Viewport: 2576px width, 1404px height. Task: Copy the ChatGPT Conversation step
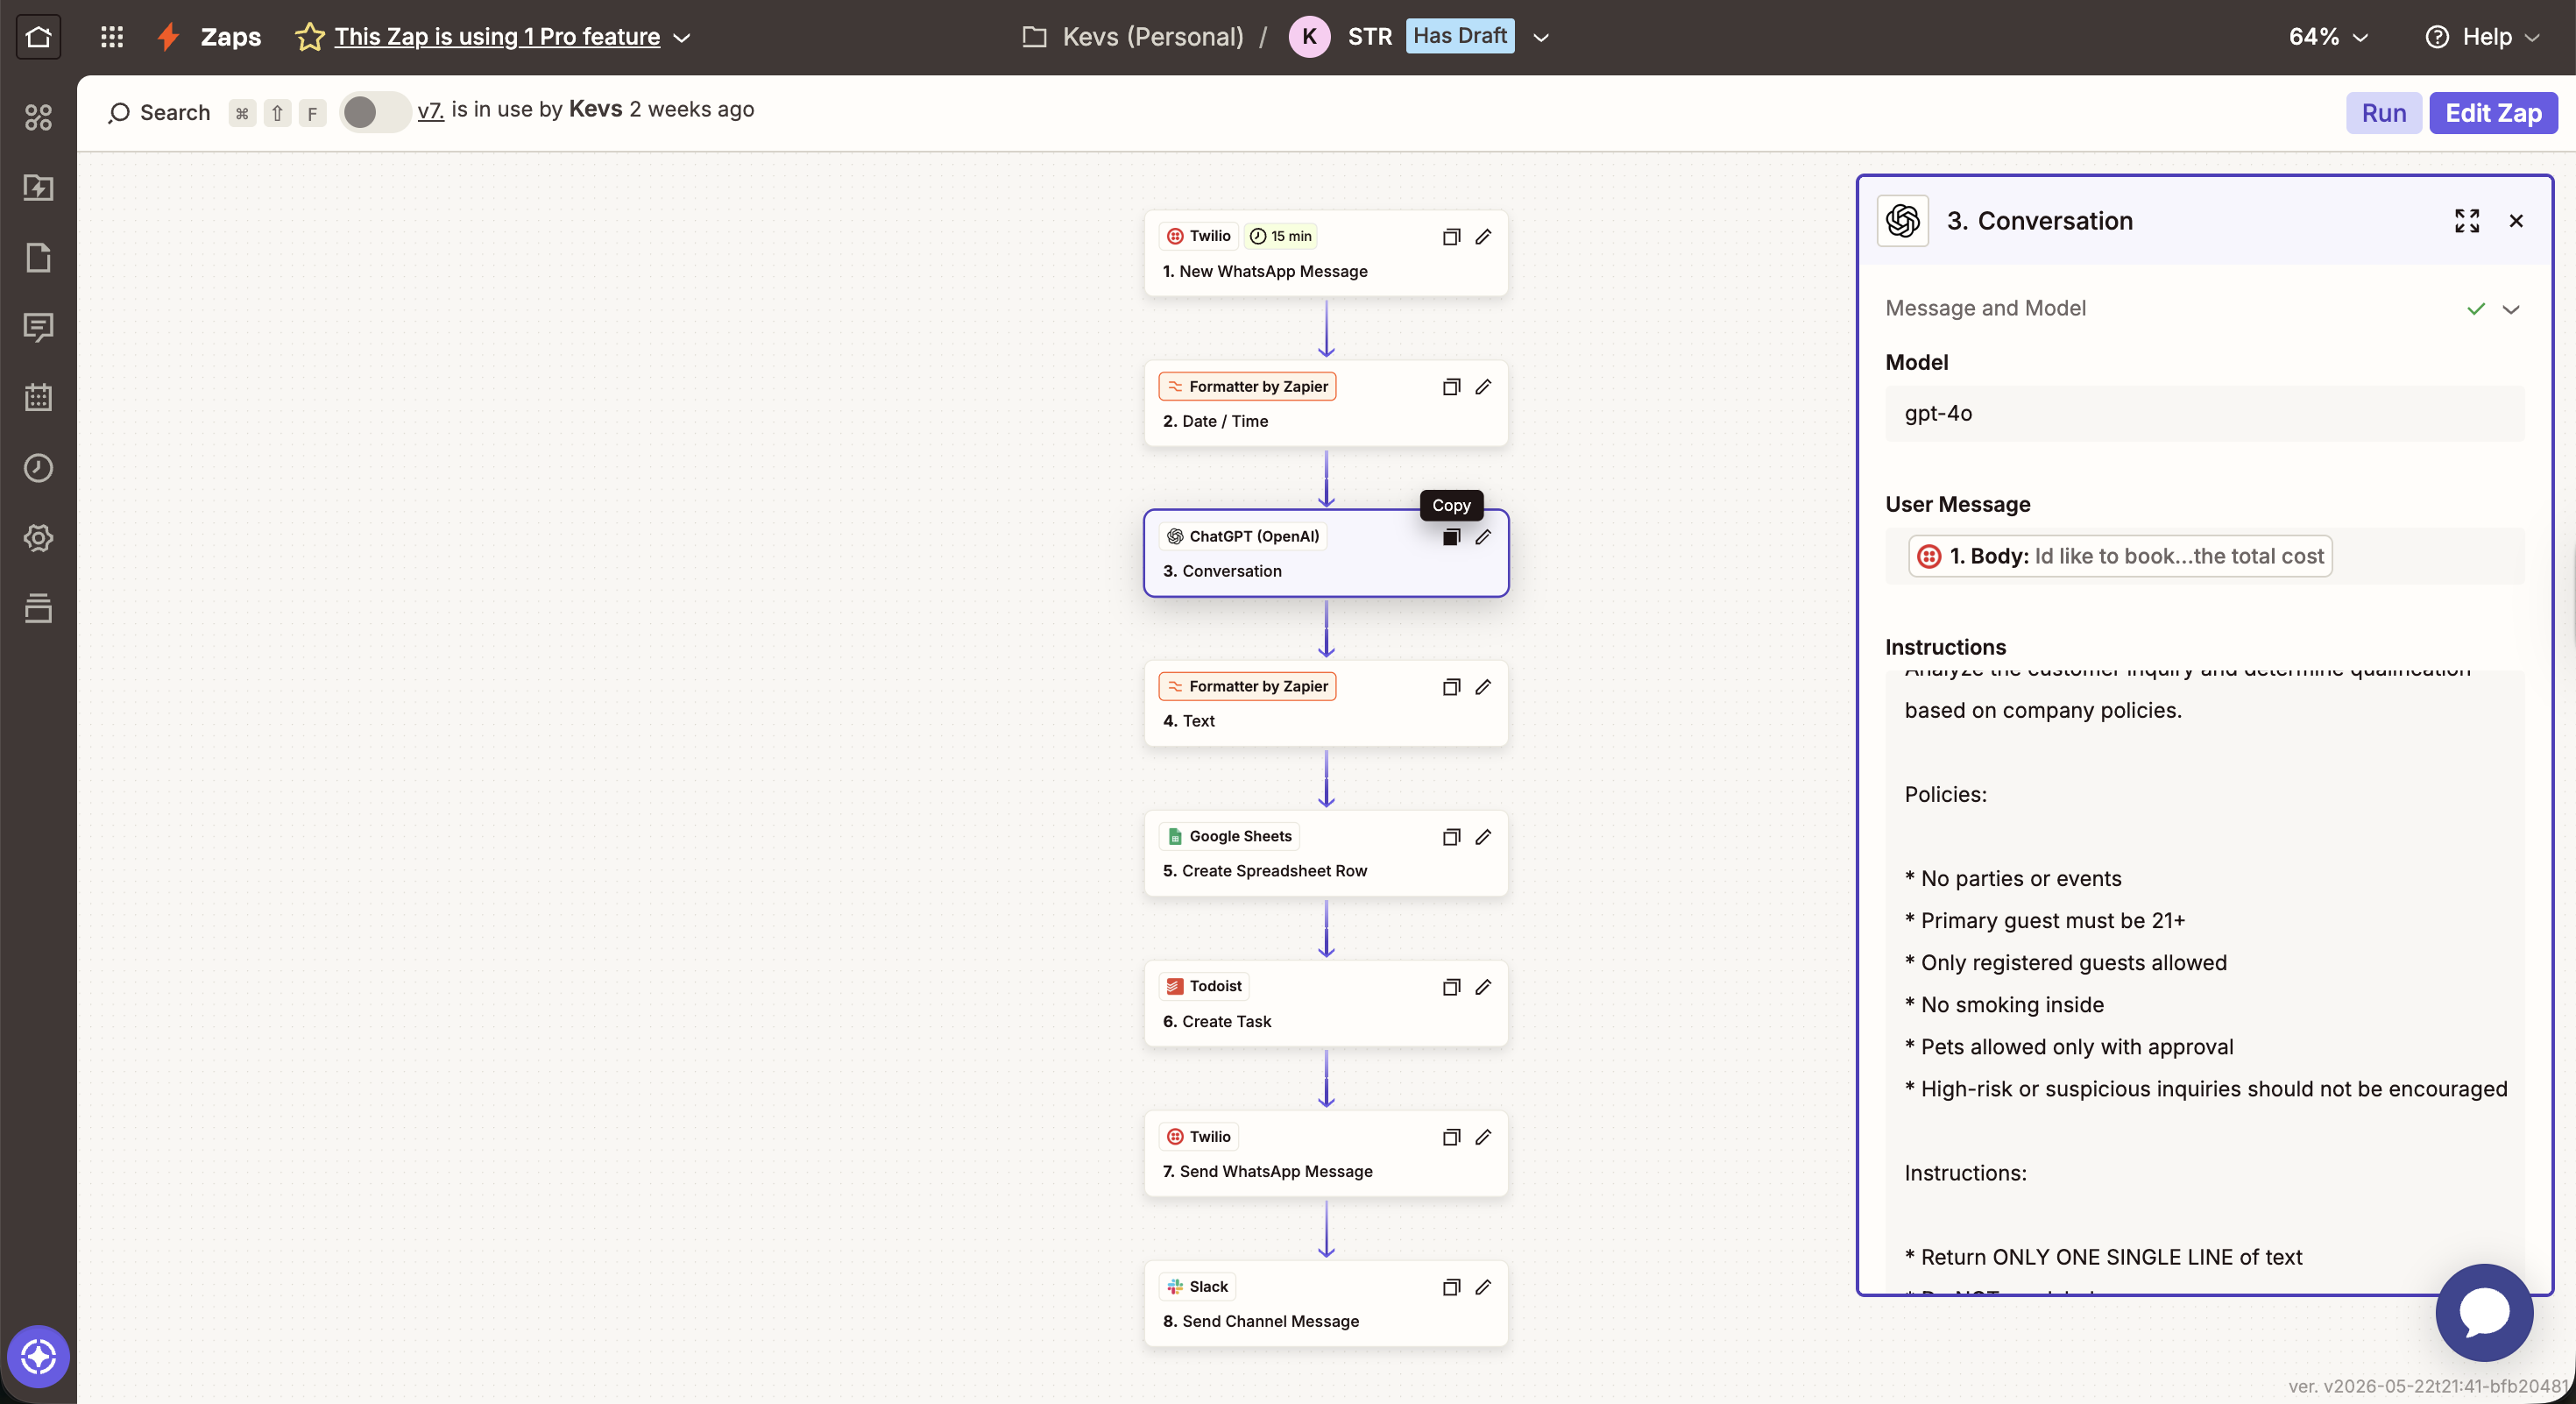pos(1451,537)
